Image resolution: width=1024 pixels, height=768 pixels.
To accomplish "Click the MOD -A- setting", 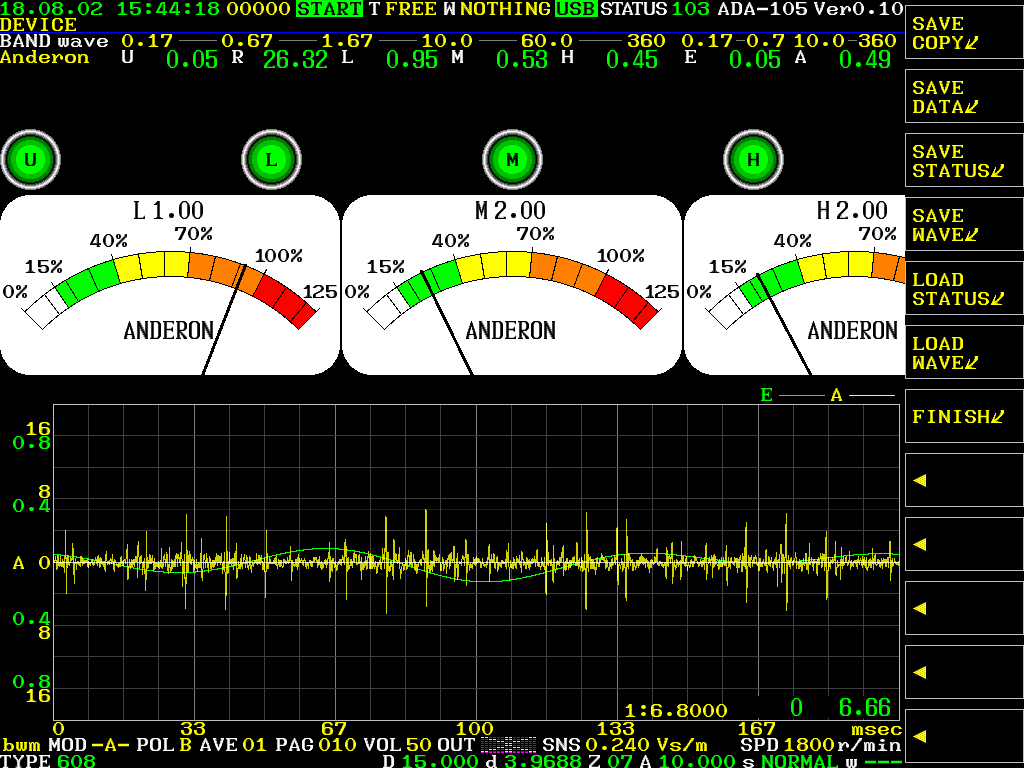I will 89,745.
